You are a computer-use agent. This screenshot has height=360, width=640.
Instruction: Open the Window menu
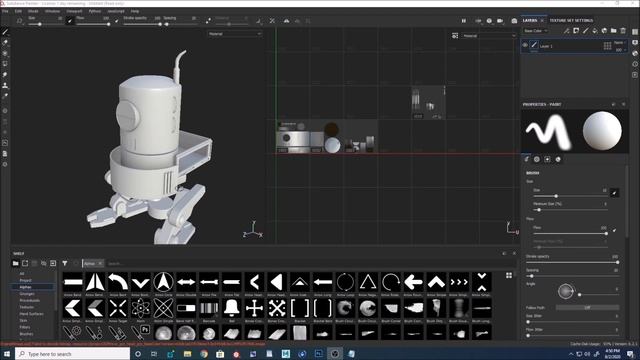click(x=52, y=11)
